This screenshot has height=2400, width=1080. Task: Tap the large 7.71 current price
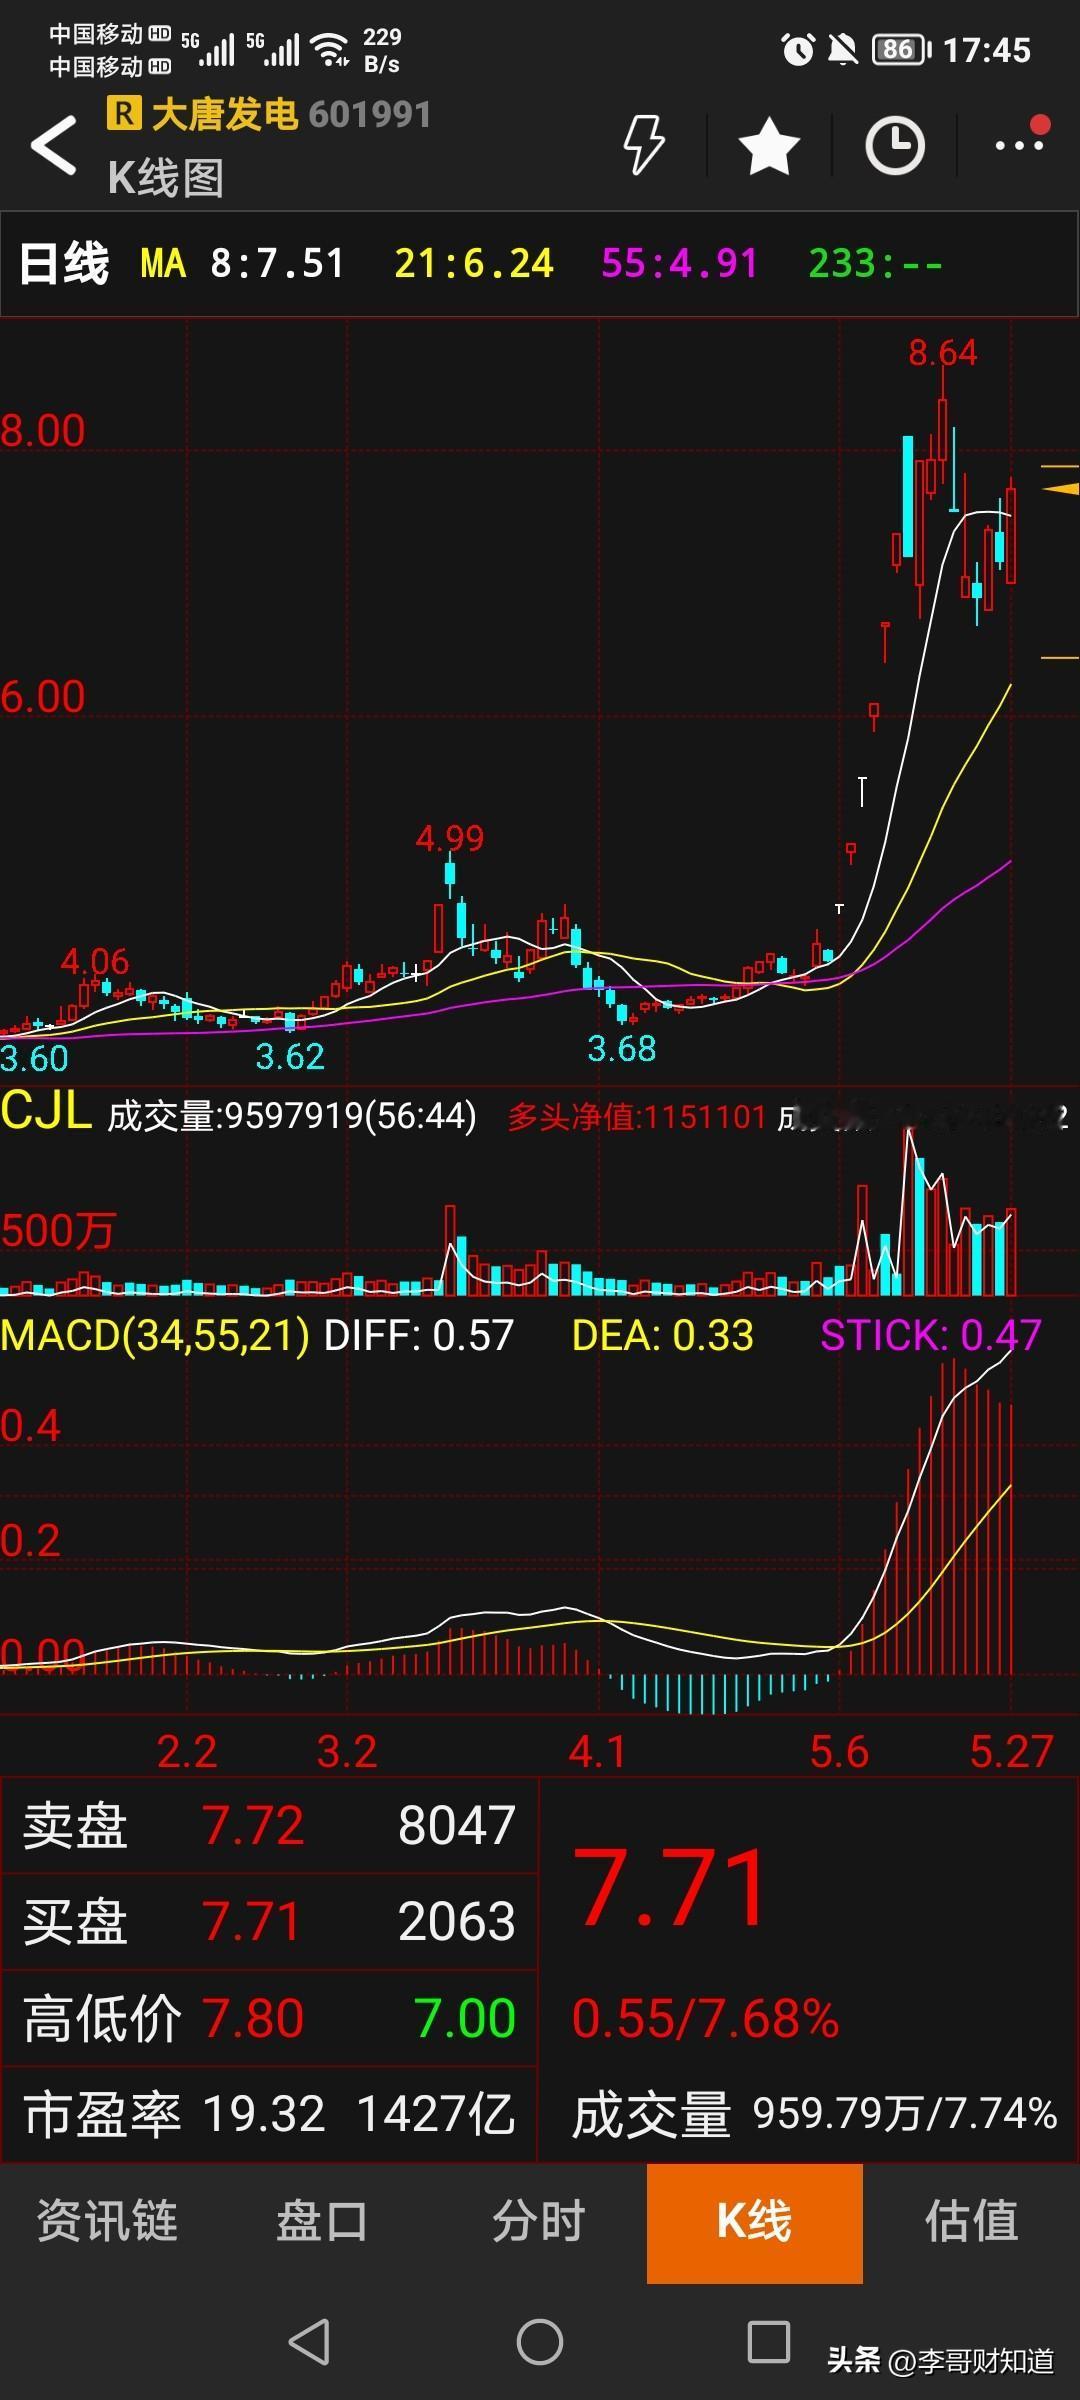coord(671,1889)
